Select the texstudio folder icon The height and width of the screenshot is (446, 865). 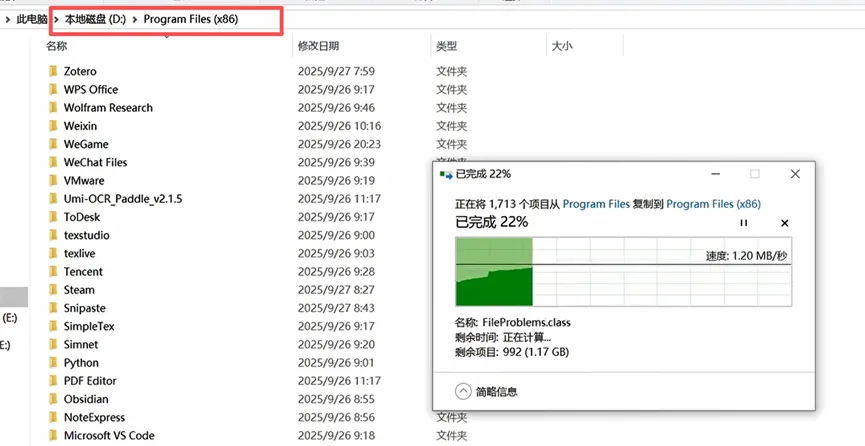[54, 235]
